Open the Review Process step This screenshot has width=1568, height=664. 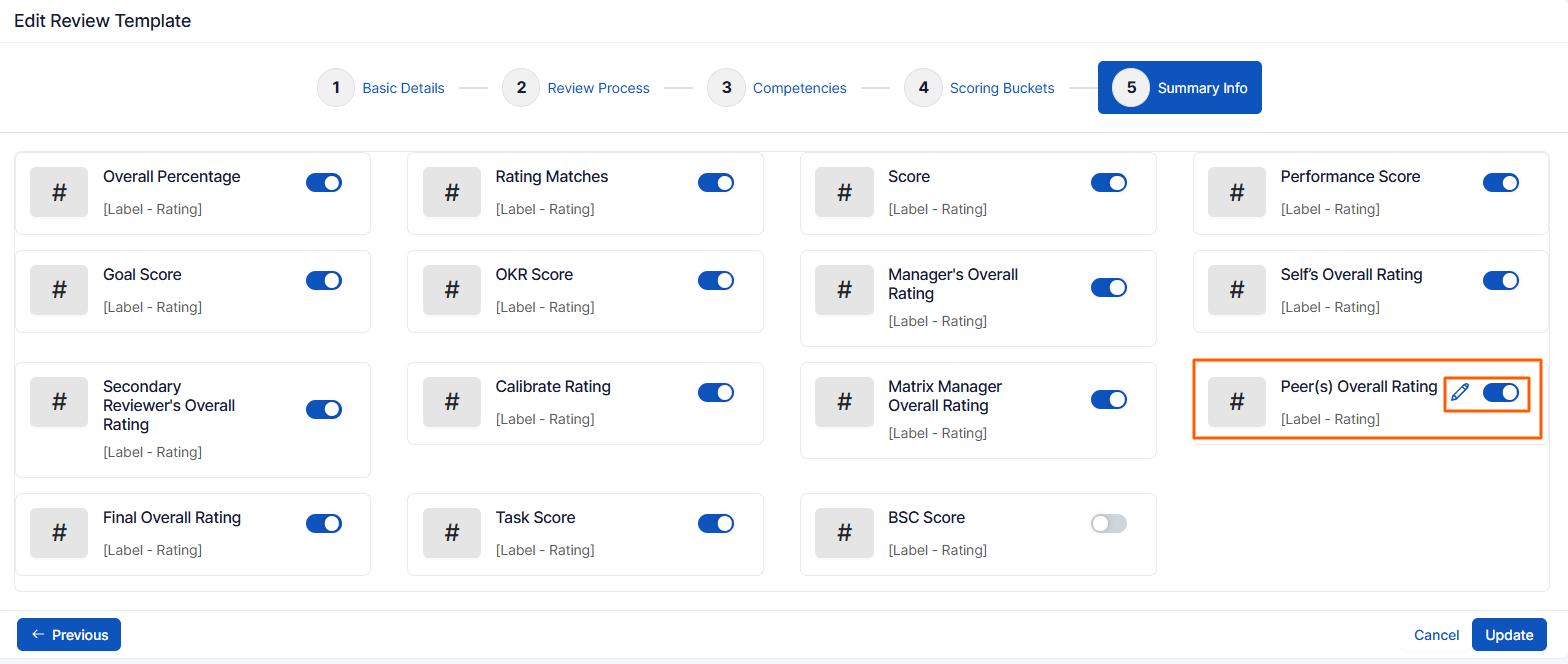(598, 88)
